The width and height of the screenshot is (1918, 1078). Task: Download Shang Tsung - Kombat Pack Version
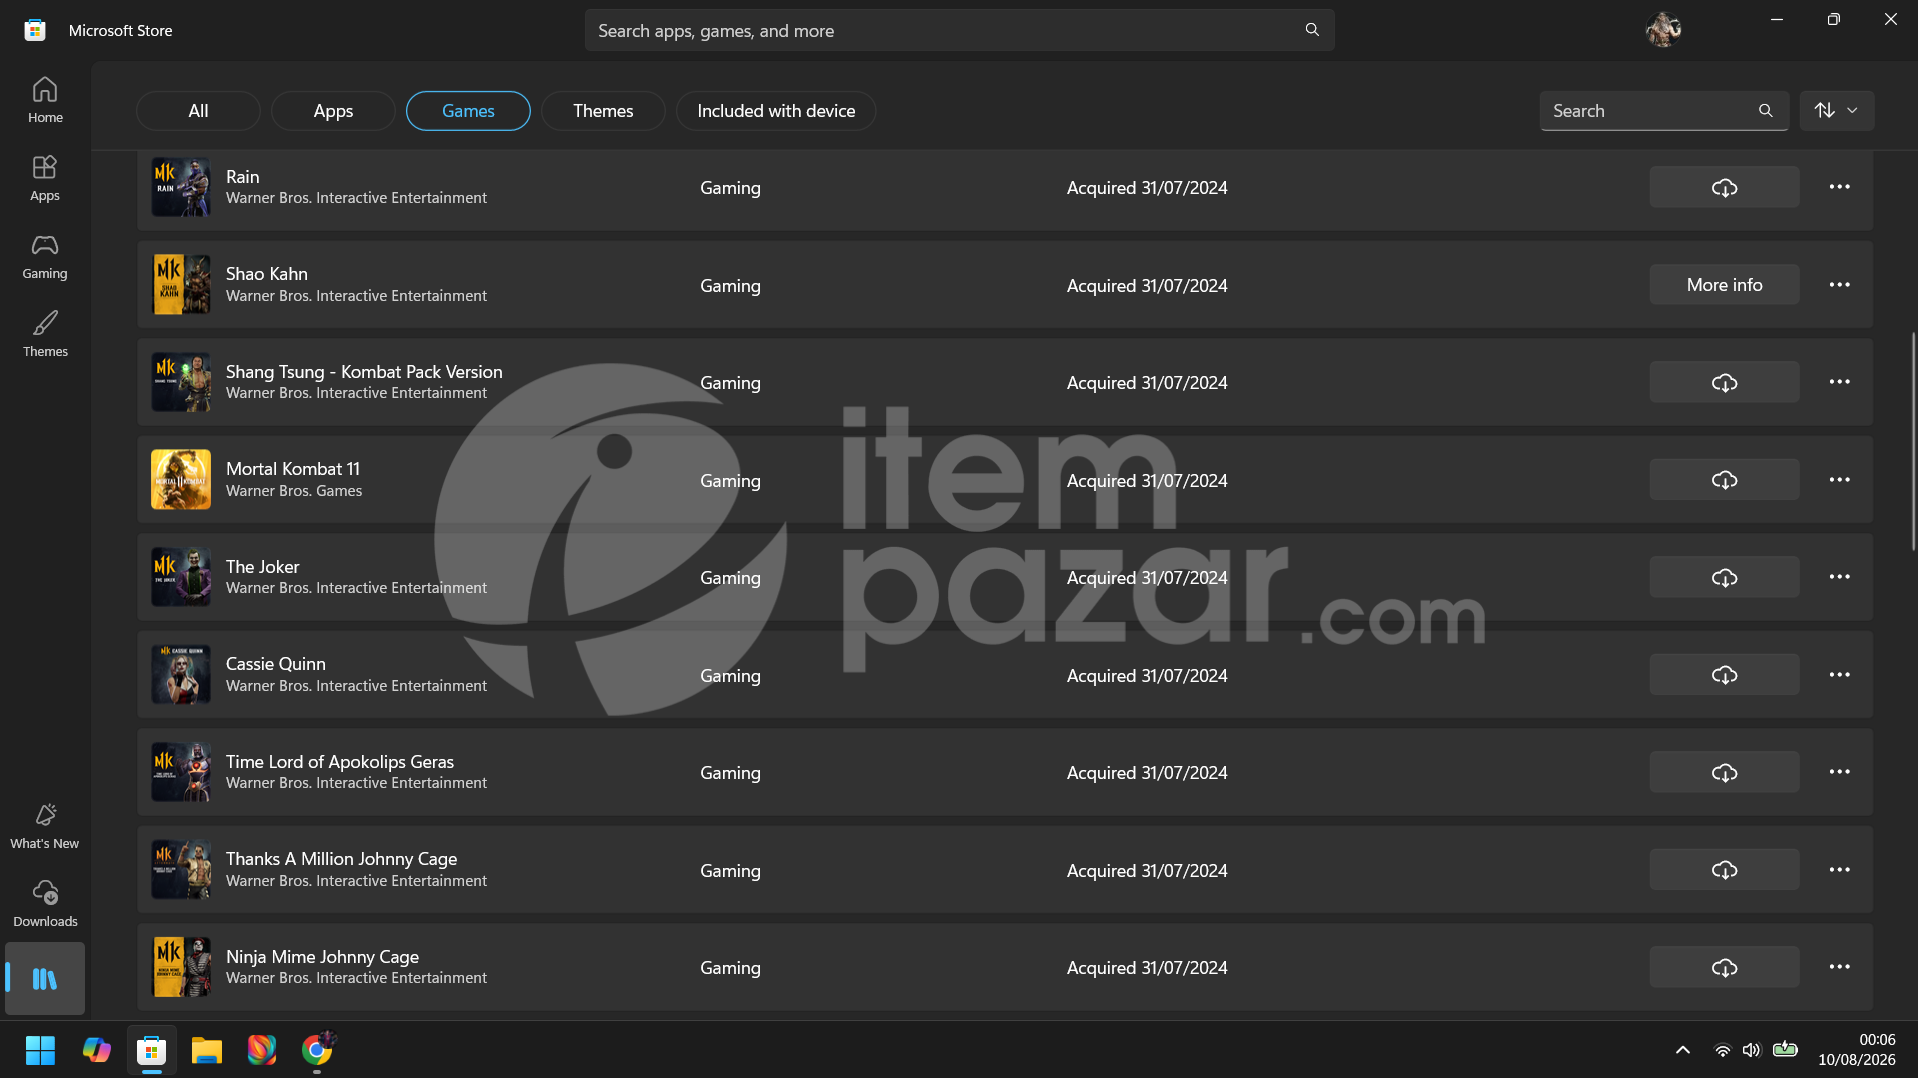[x=1724, y=382]
